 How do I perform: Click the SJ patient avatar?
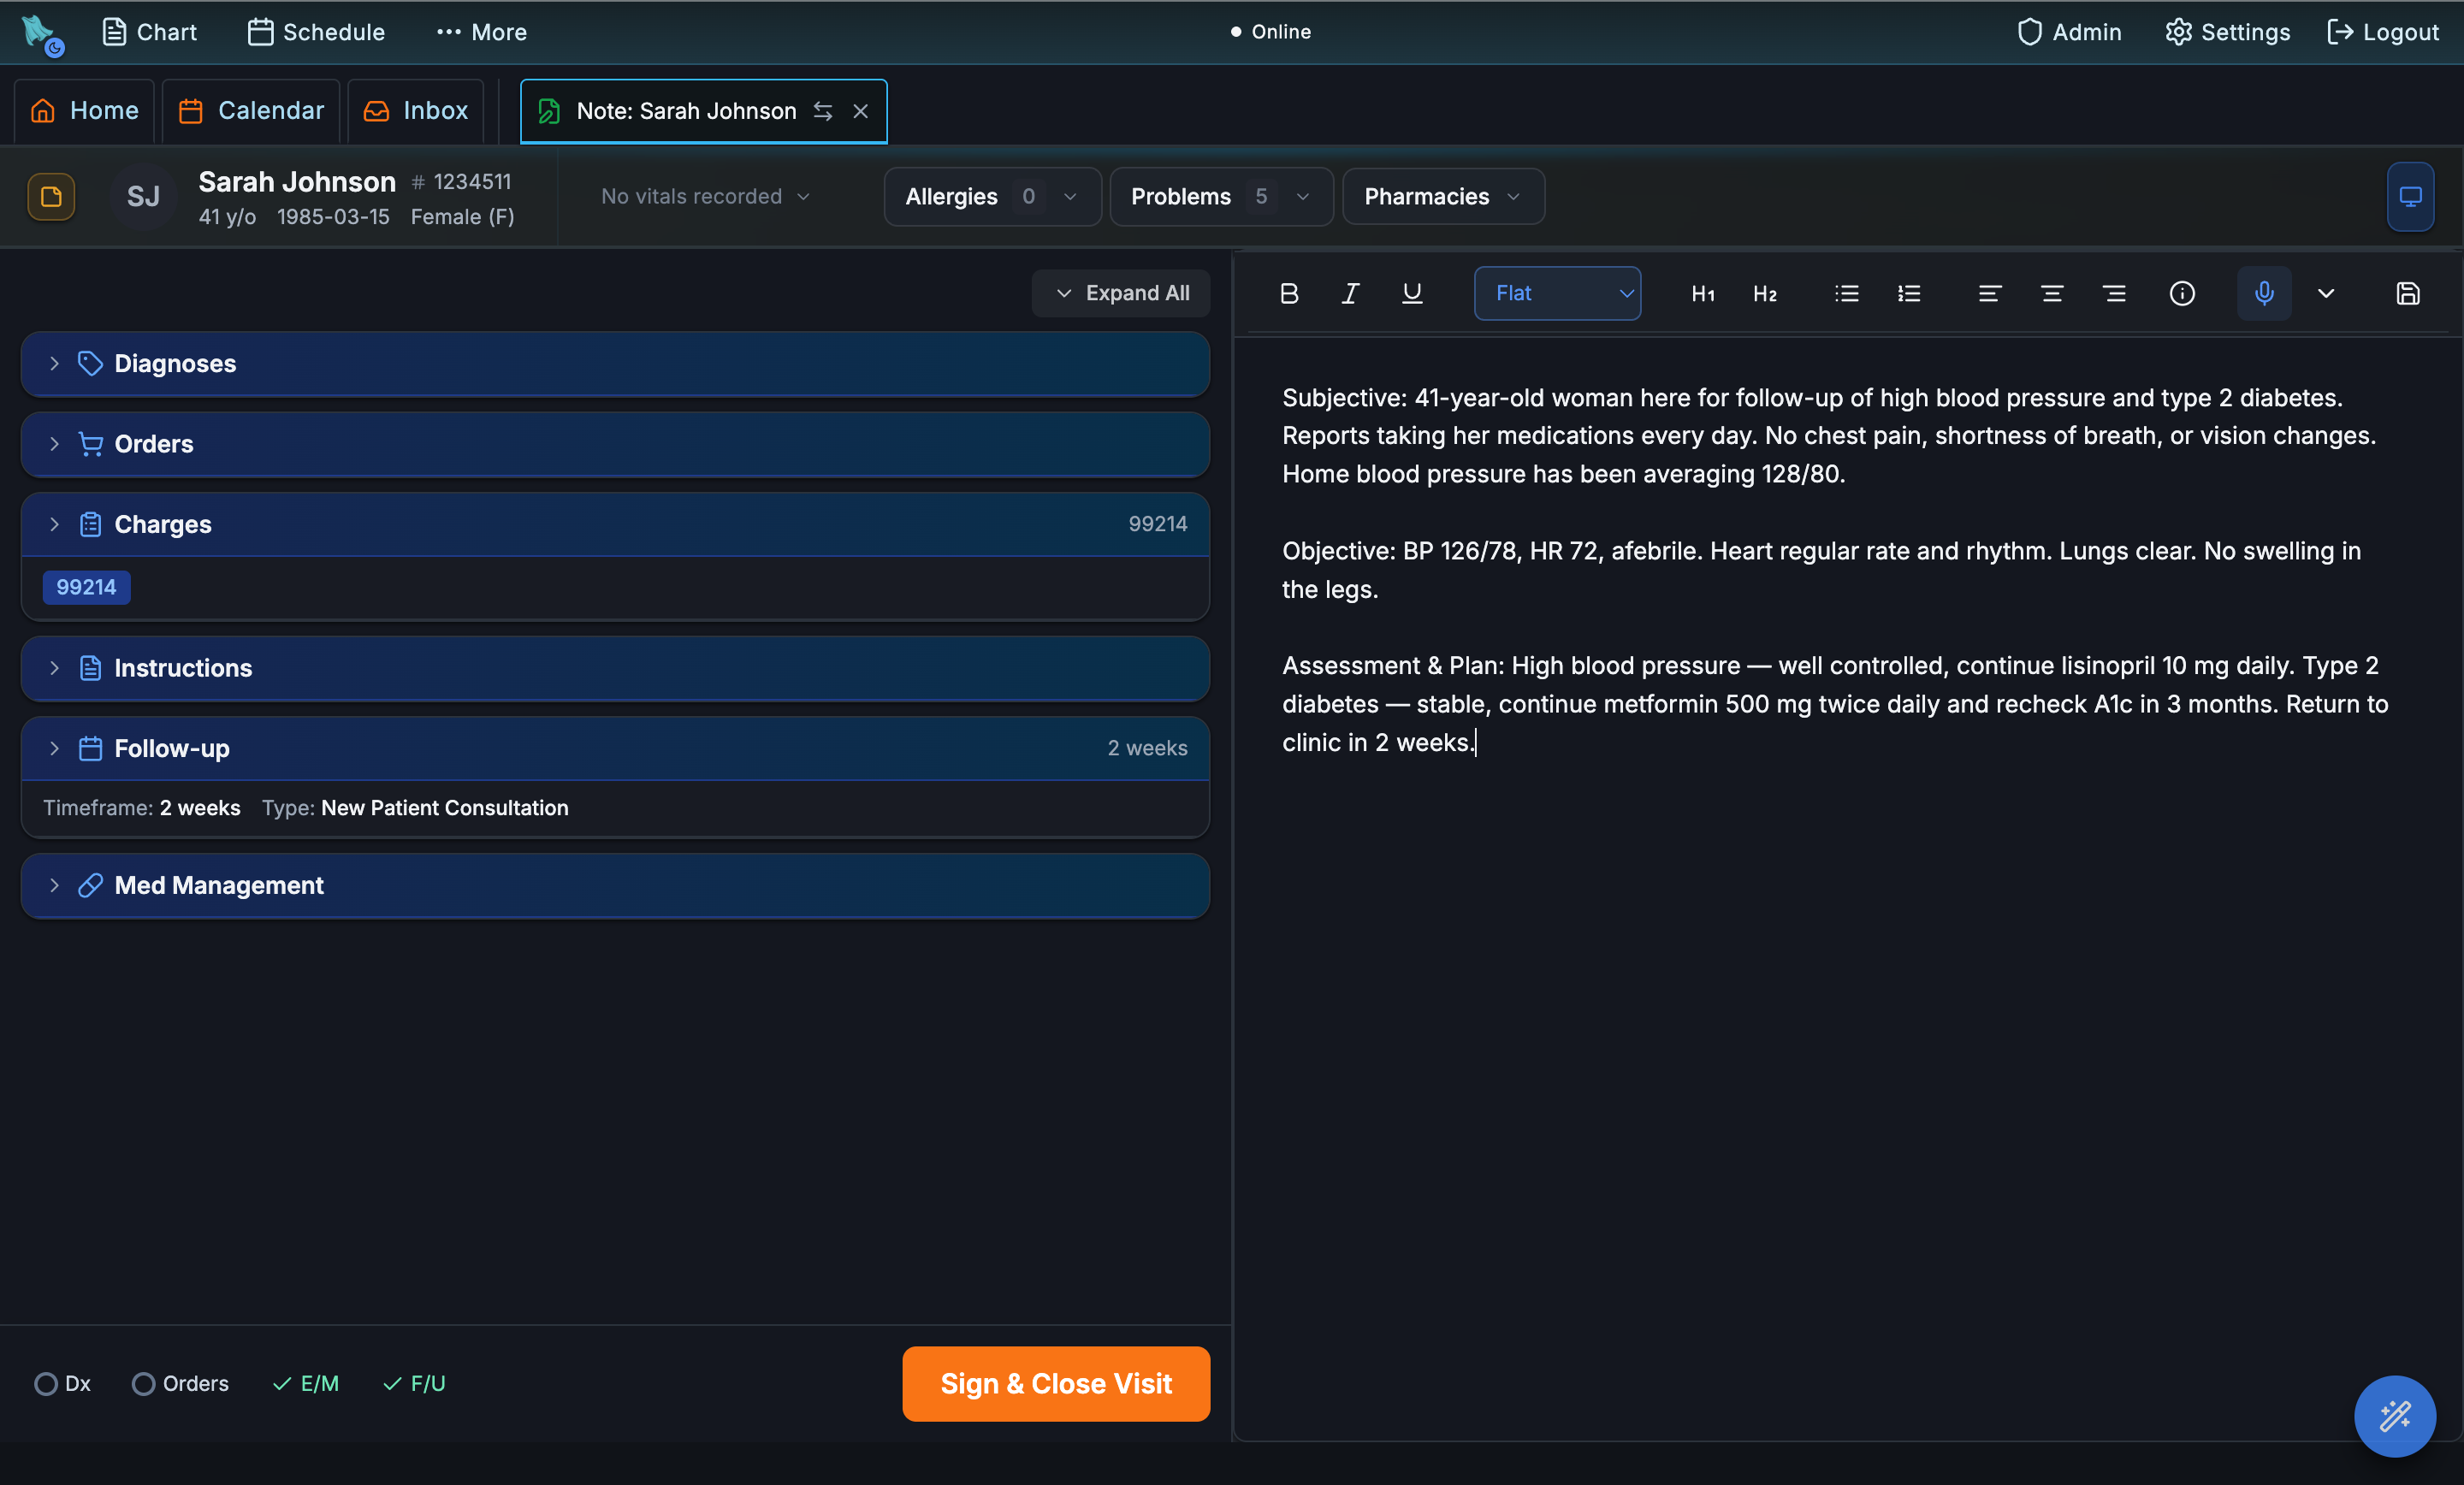tap(143, 196)
